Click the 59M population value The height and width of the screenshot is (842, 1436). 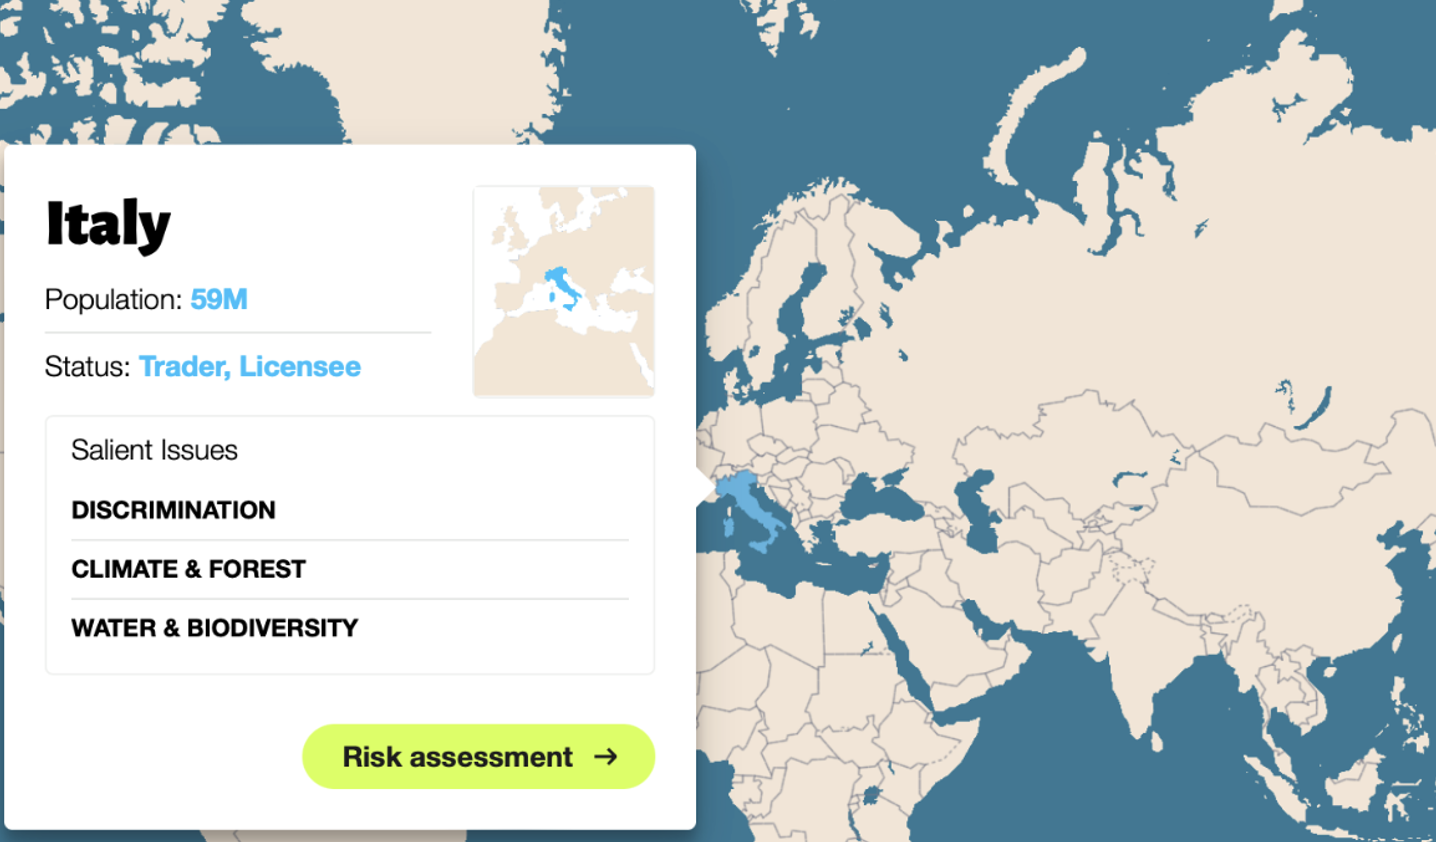click(x=218, y=300)
